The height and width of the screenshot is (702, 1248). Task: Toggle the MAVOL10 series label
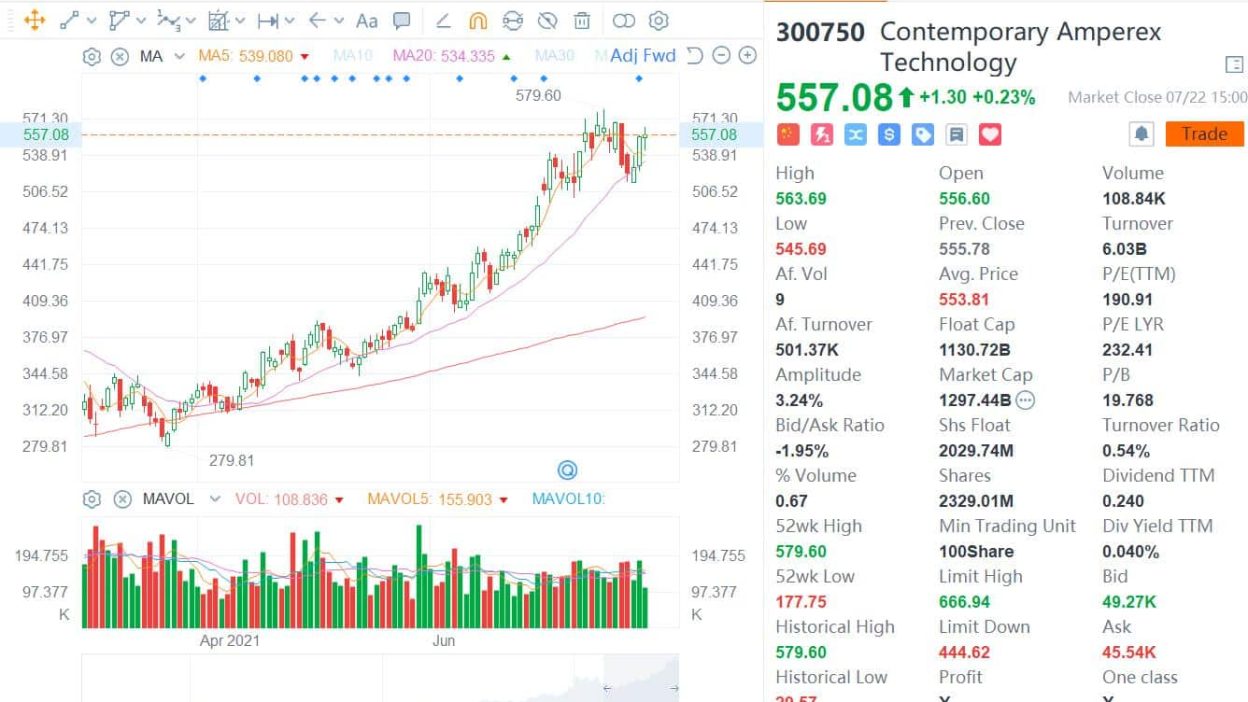[x=568, y=499]
